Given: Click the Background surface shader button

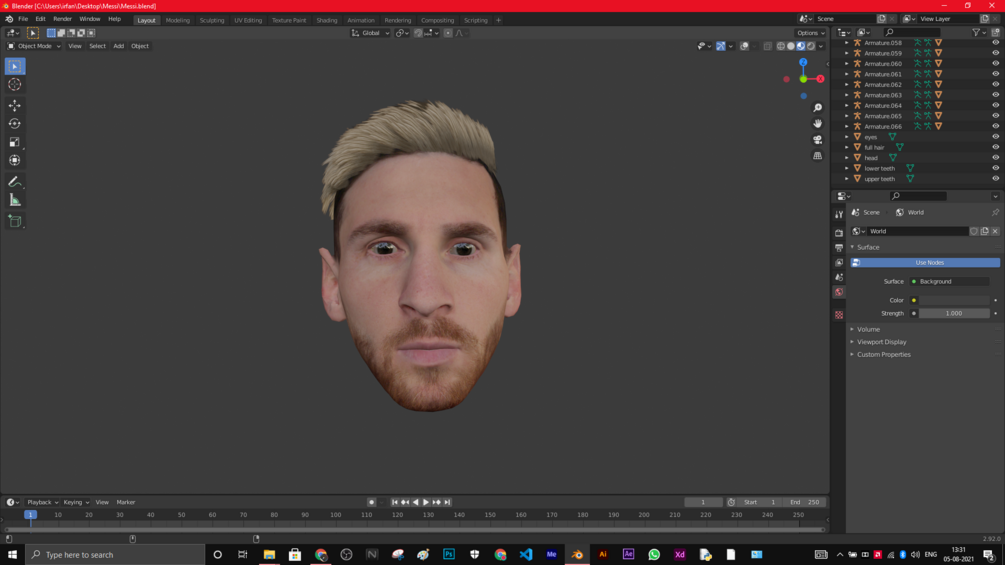Looking at the screenshot, I should tap(949, 281).
